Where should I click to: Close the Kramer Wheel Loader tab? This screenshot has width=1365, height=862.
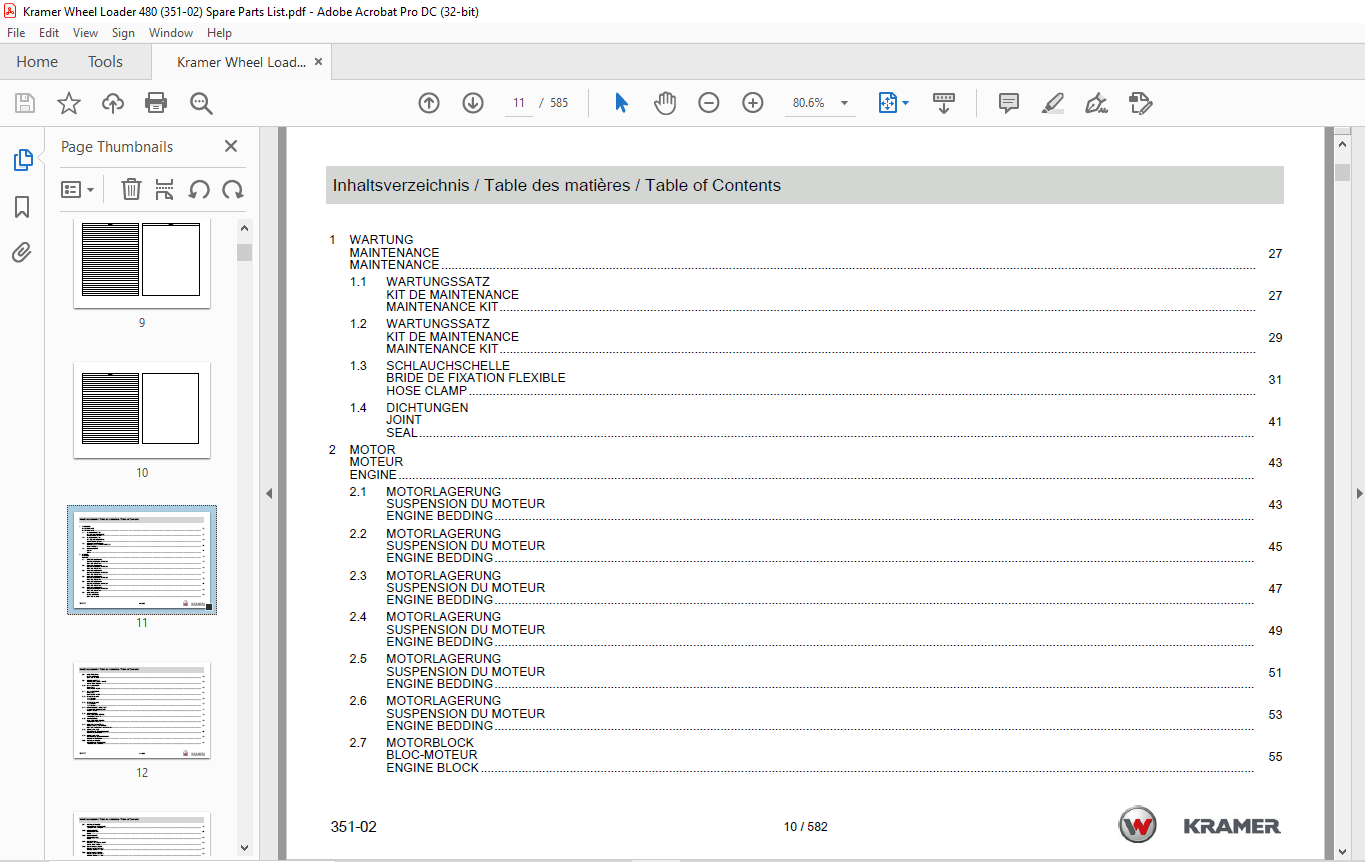click(x=319, y=62)
